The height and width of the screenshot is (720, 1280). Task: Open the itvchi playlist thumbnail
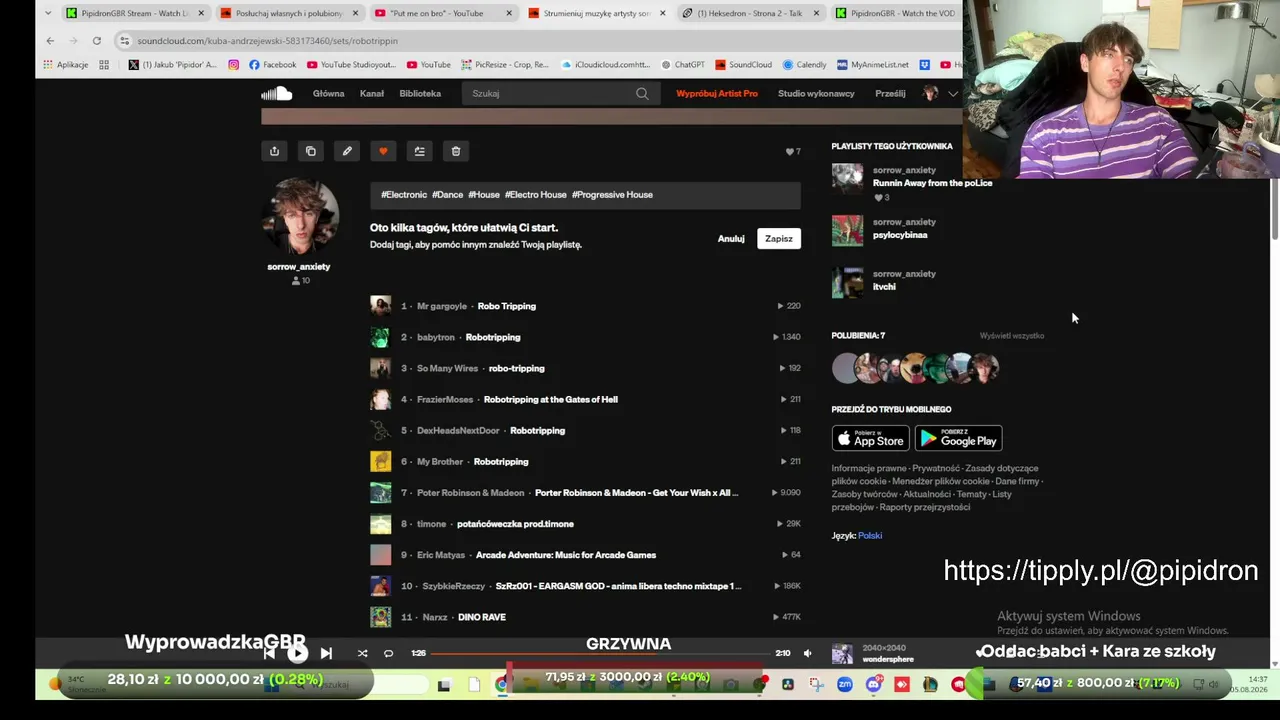847,282
